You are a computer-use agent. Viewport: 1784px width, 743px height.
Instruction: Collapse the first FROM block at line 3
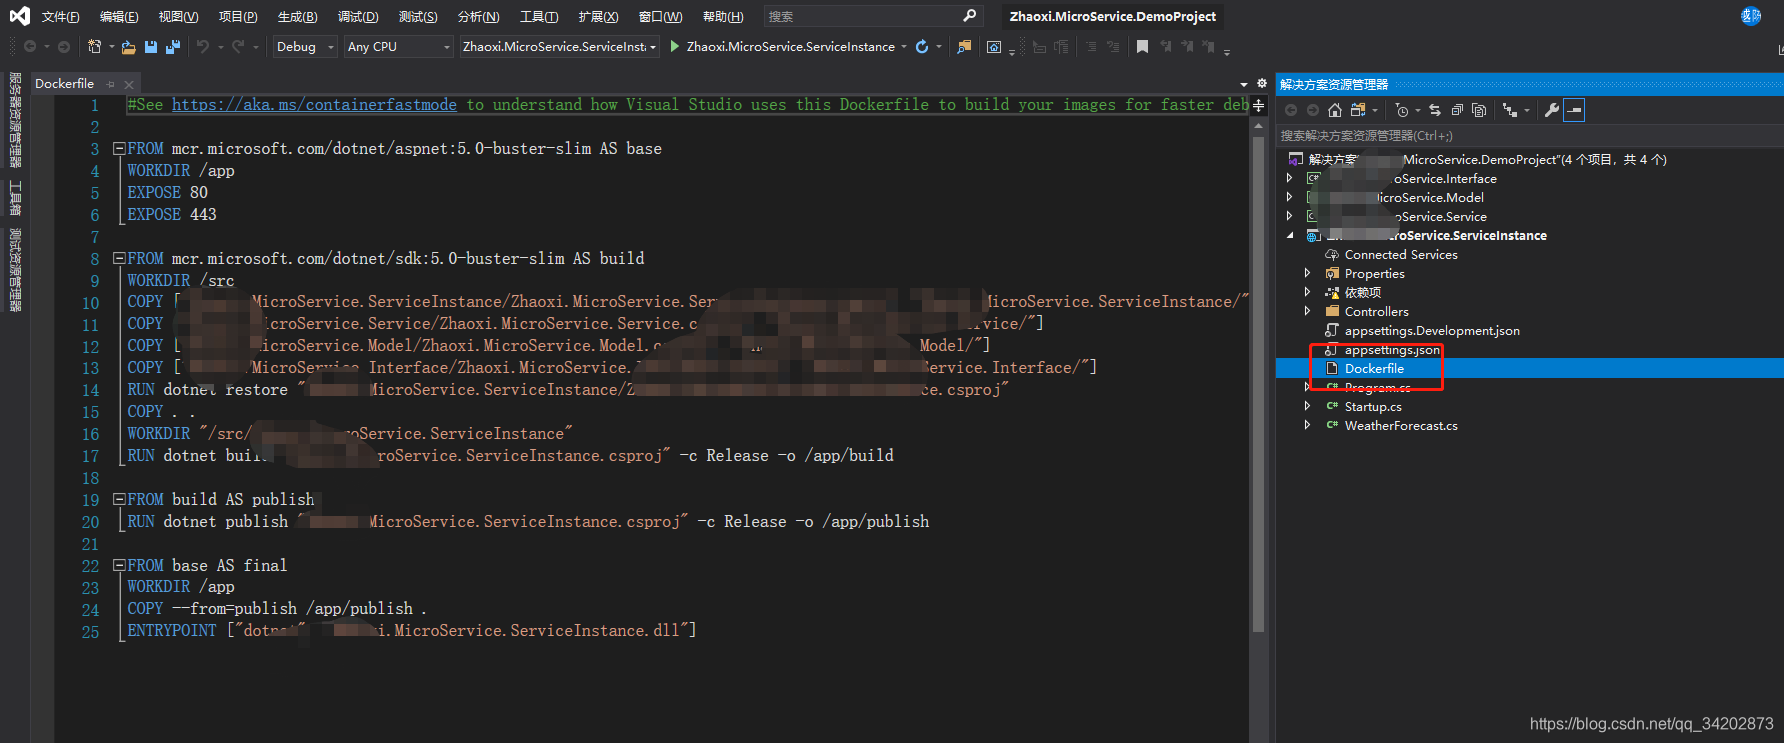119,149
